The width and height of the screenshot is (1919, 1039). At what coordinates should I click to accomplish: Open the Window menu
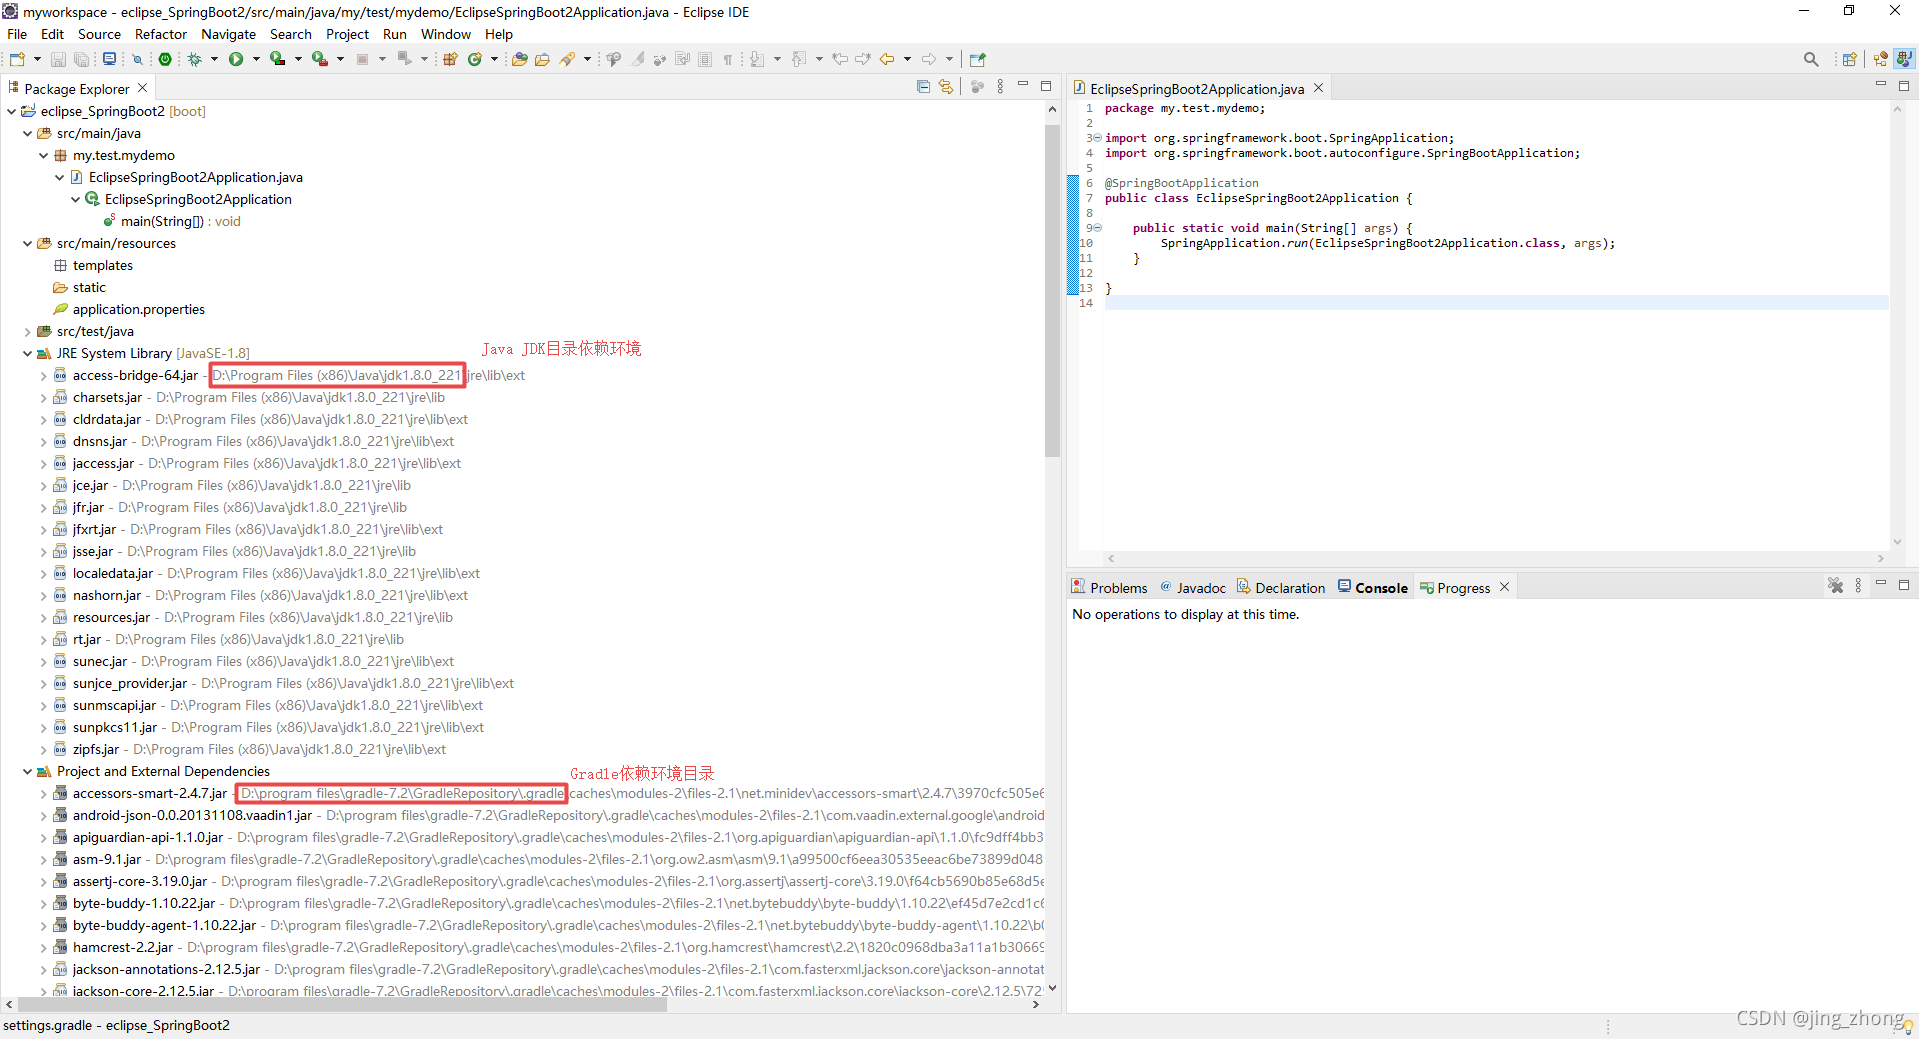pyautogui.click(x=445, y=34)
